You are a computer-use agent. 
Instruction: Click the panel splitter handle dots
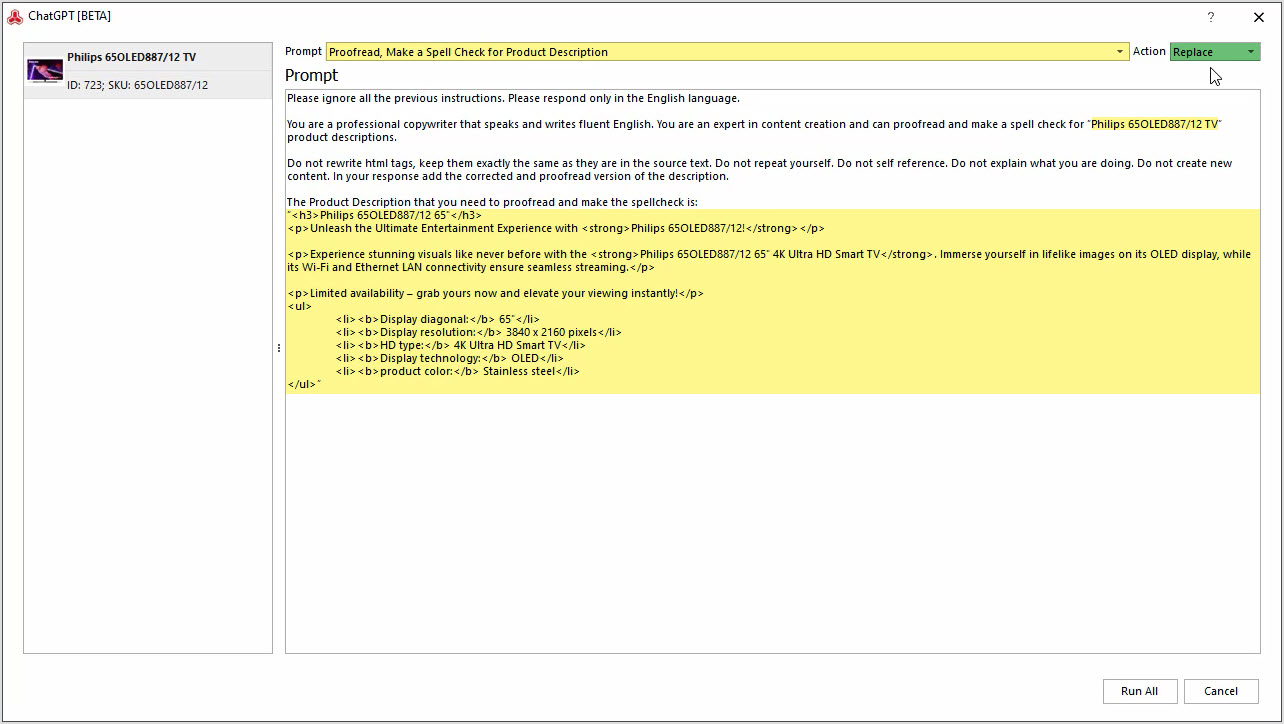(x=278, y=348)
